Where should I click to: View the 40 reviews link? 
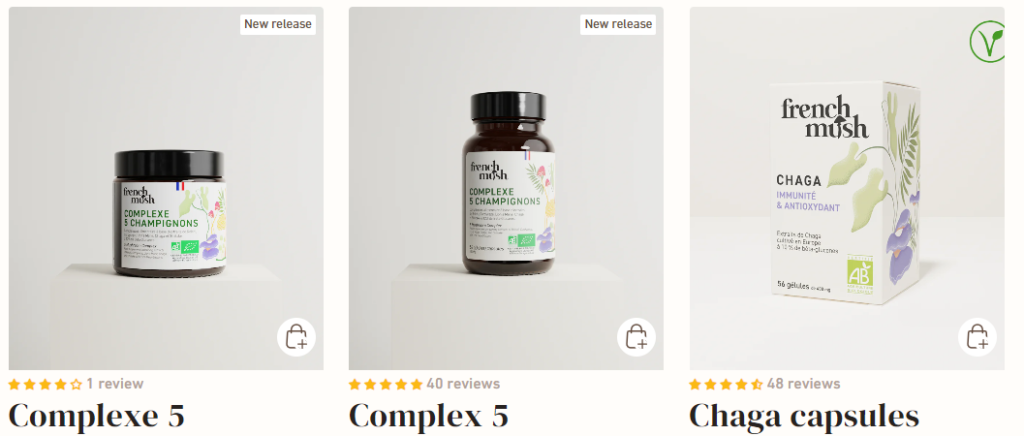coord(463,384)
